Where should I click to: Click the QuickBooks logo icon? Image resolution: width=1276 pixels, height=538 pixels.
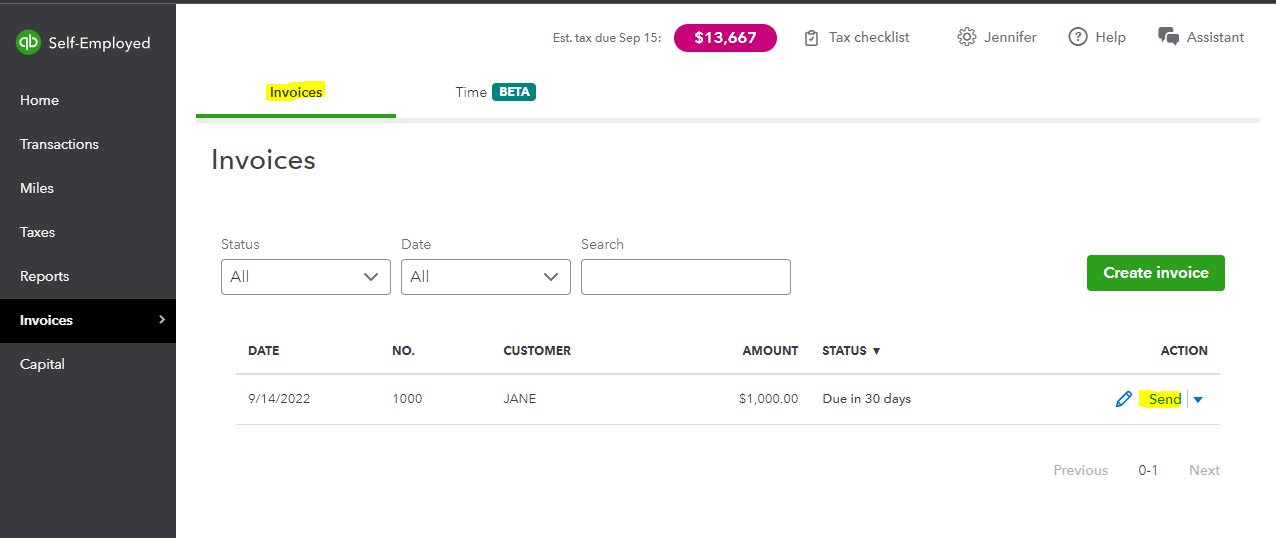(x=28, y=42)
